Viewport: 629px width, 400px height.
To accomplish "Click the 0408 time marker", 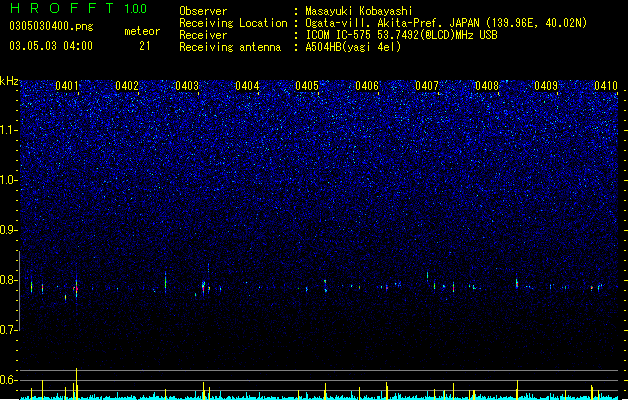I will tap(487, 86).
